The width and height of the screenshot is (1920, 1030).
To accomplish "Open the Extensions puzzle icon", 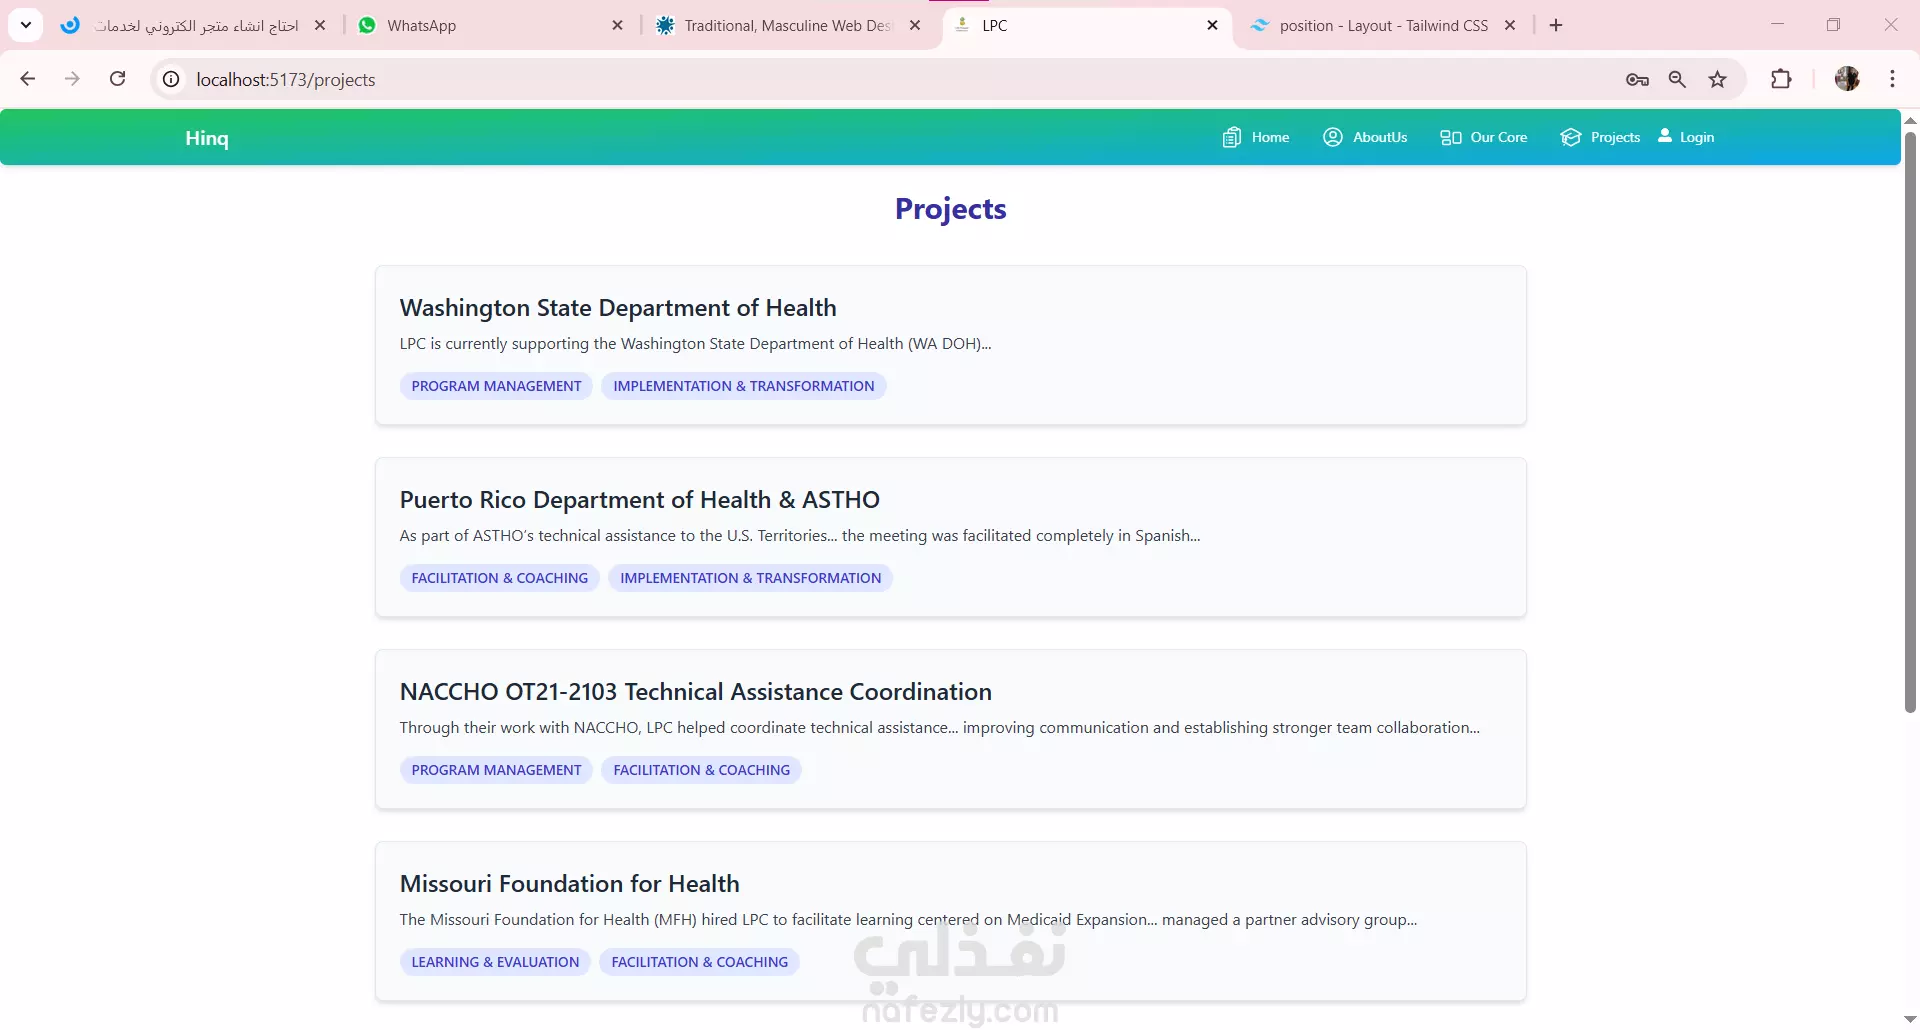I will click(1781, 79).
